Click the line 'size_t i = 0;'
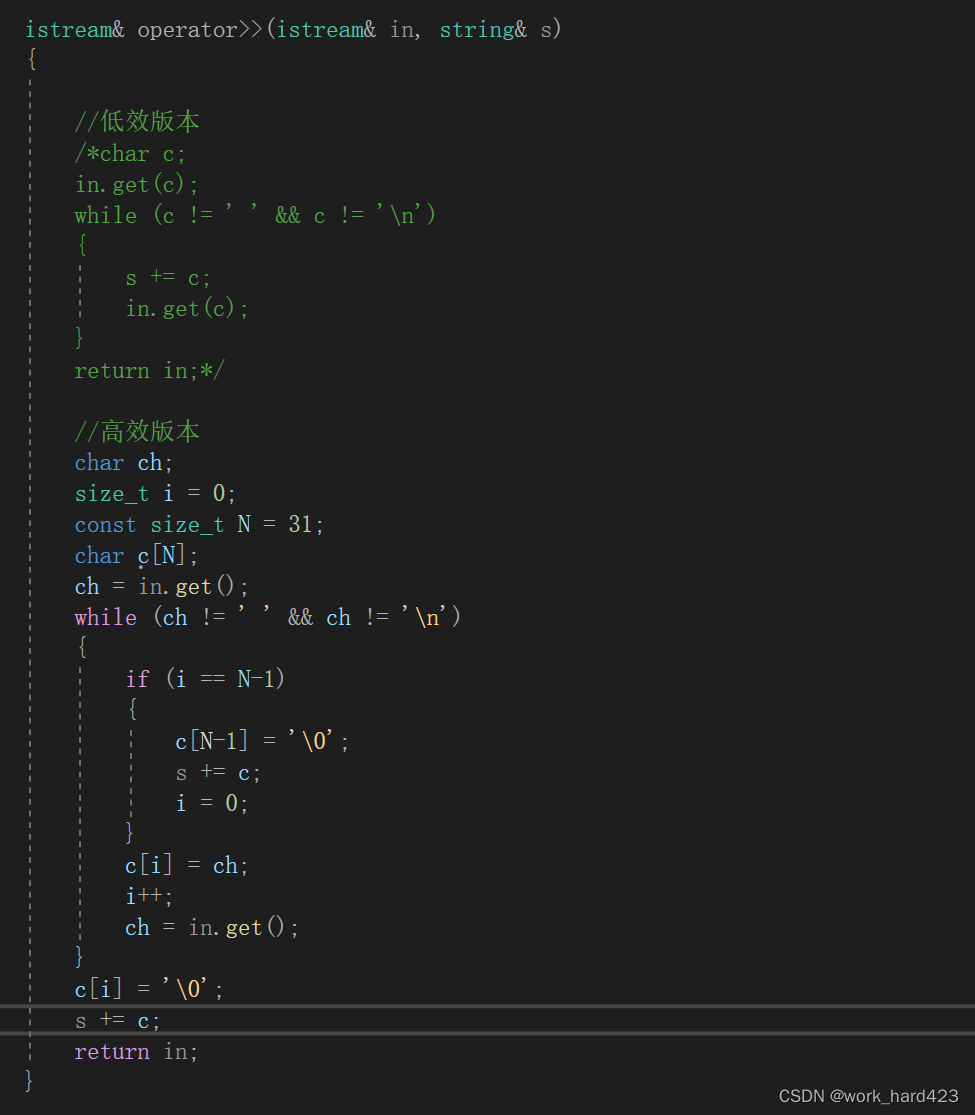This screenshot has width=975, height=1115. click(155, 494)
